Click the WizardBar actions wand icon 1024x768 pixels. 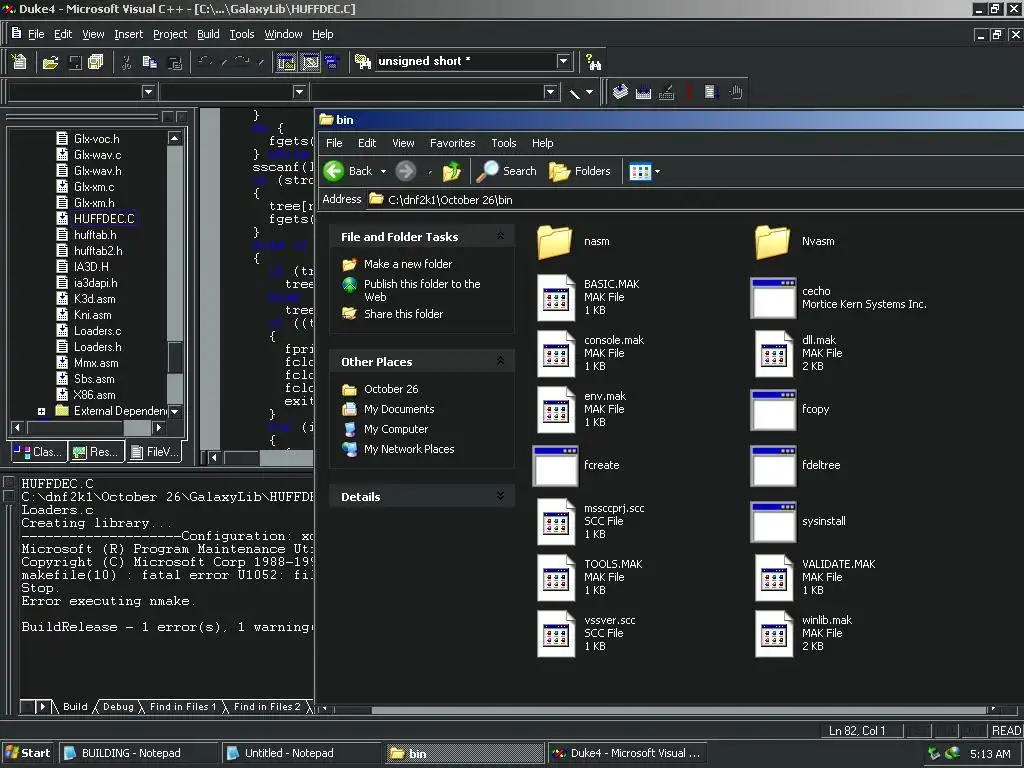[575, 93]
